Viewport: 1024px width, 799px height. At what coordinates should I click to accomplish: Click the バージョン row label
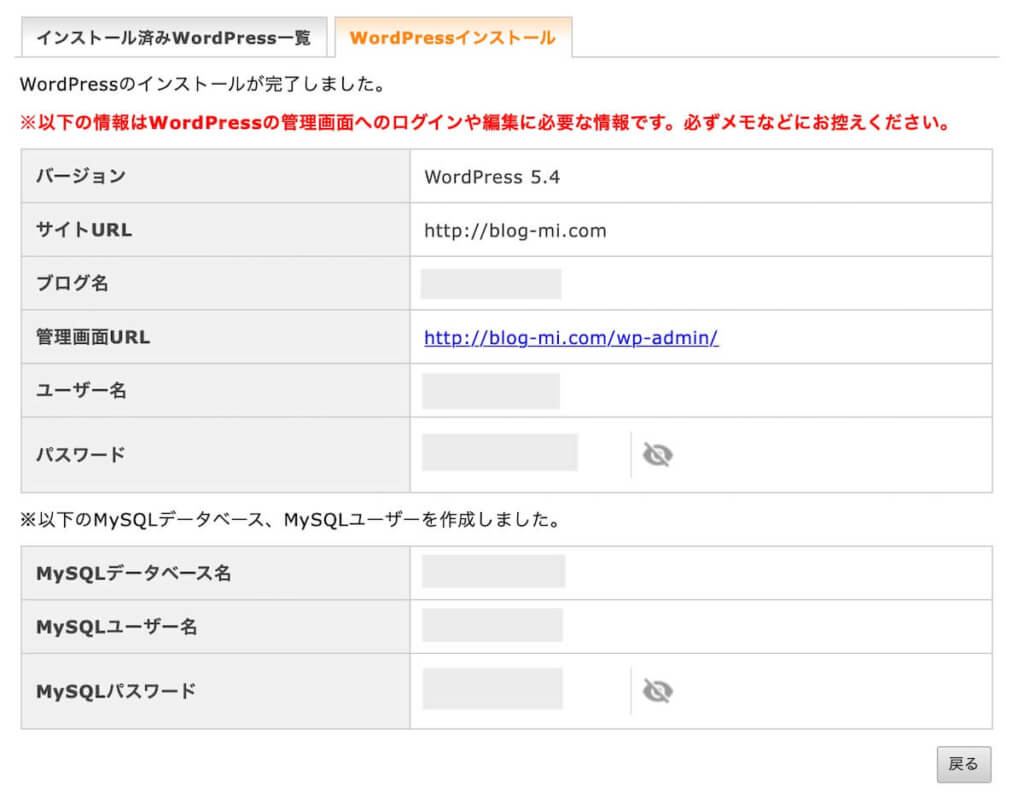click(80, 176)
